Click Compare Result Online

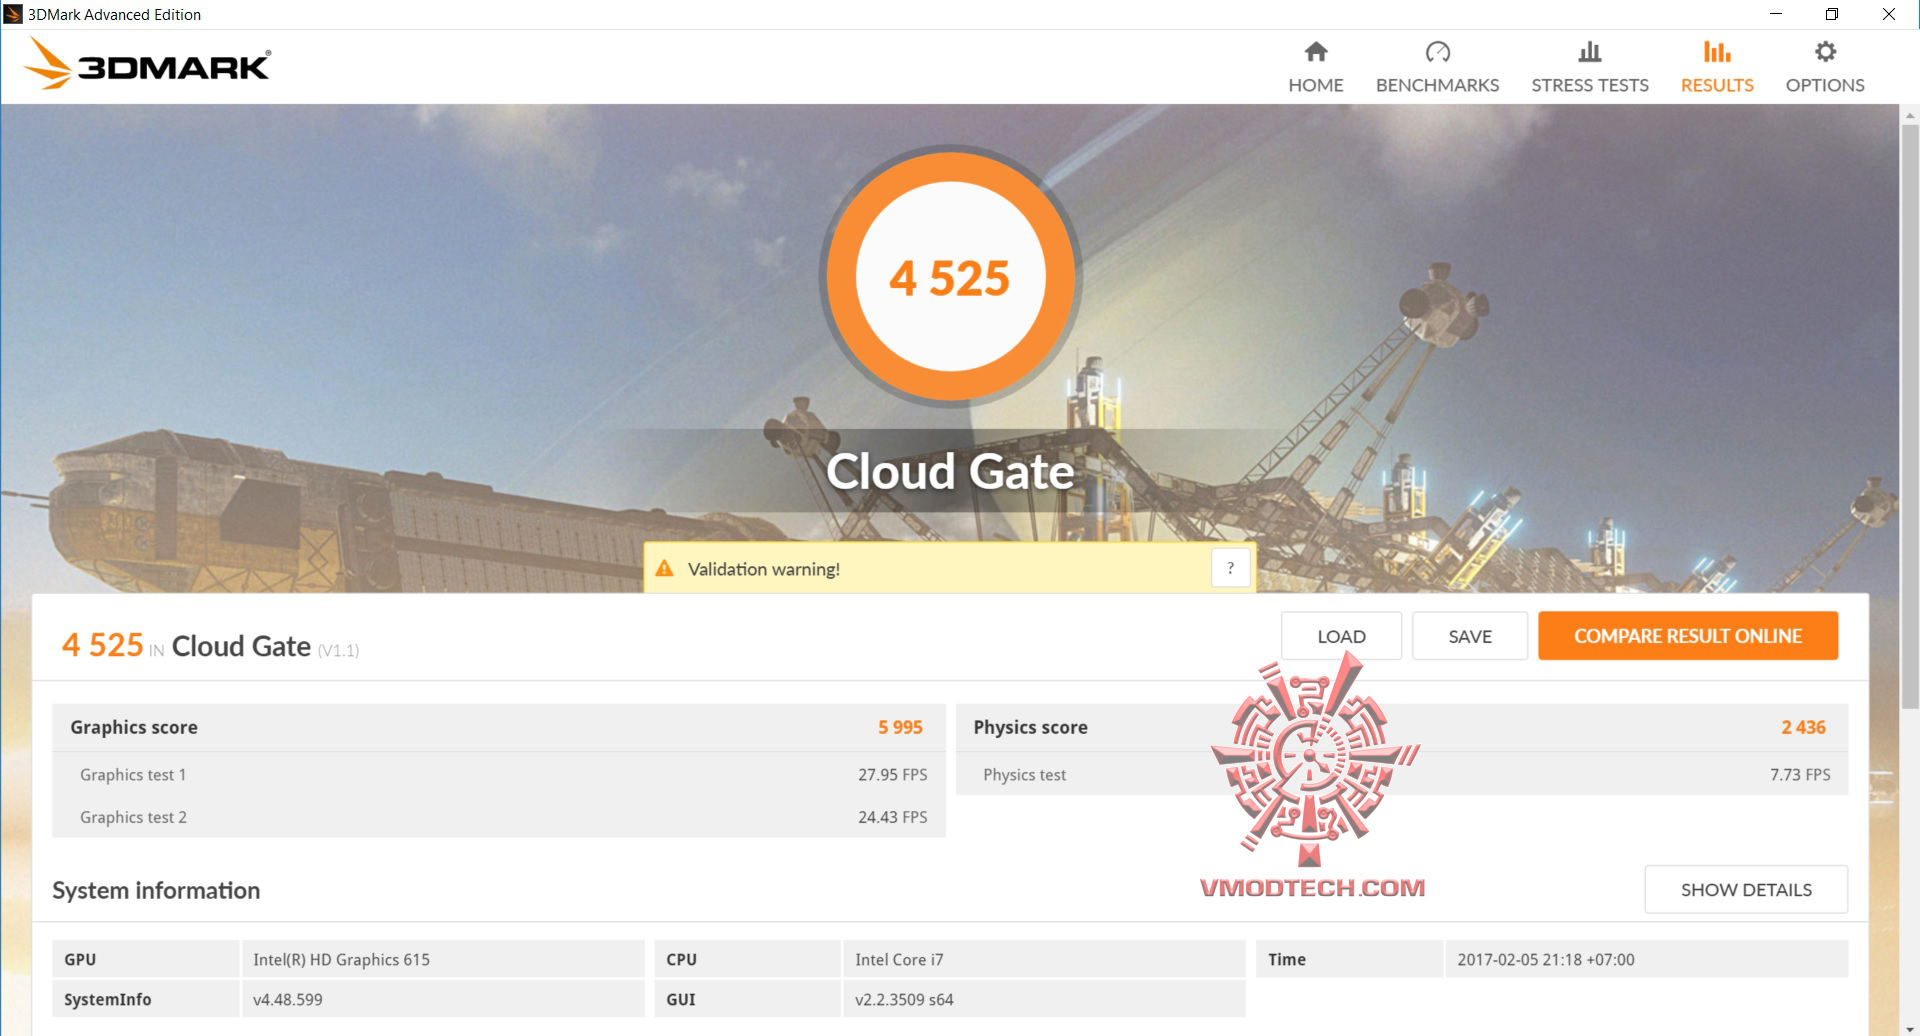tap(1687, 636)
